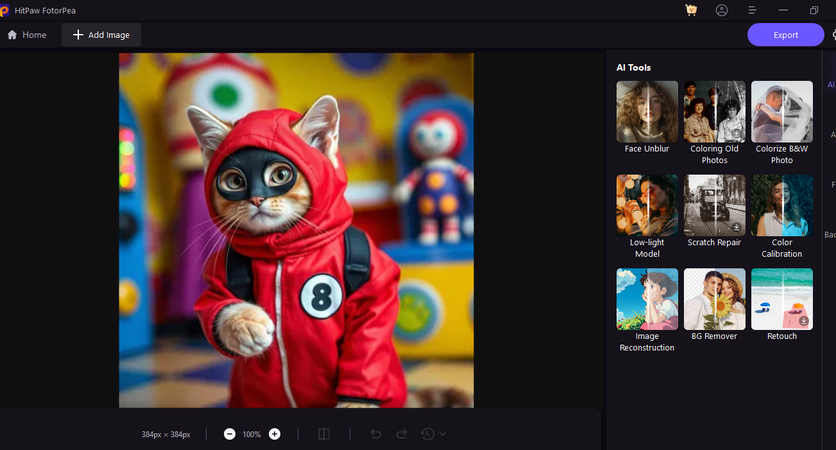Switch to the AI tab in right sidebar
This screenshot has height=450, width=836.
pyautogui.click(x=831, y=84)
